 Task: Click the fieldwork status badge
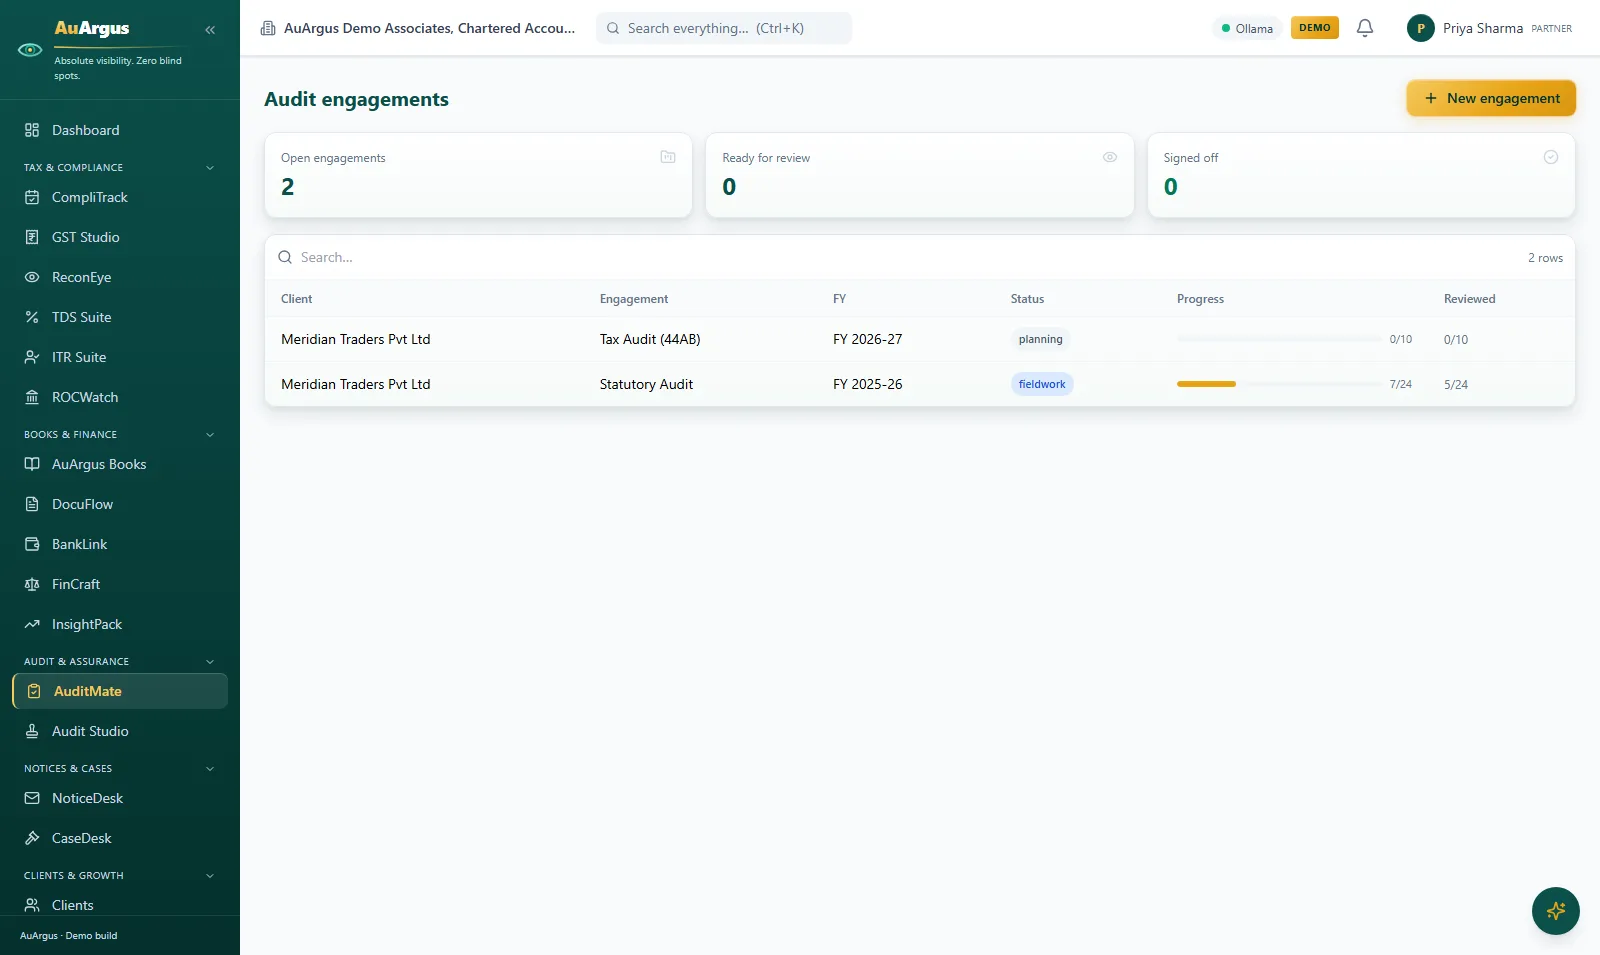pos(1042,384)
